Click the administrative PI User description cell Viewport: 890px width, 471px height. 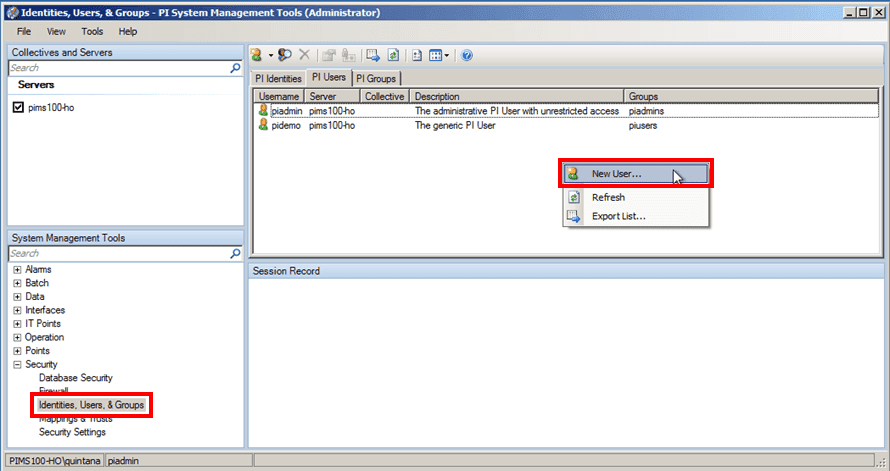[517, 111]
